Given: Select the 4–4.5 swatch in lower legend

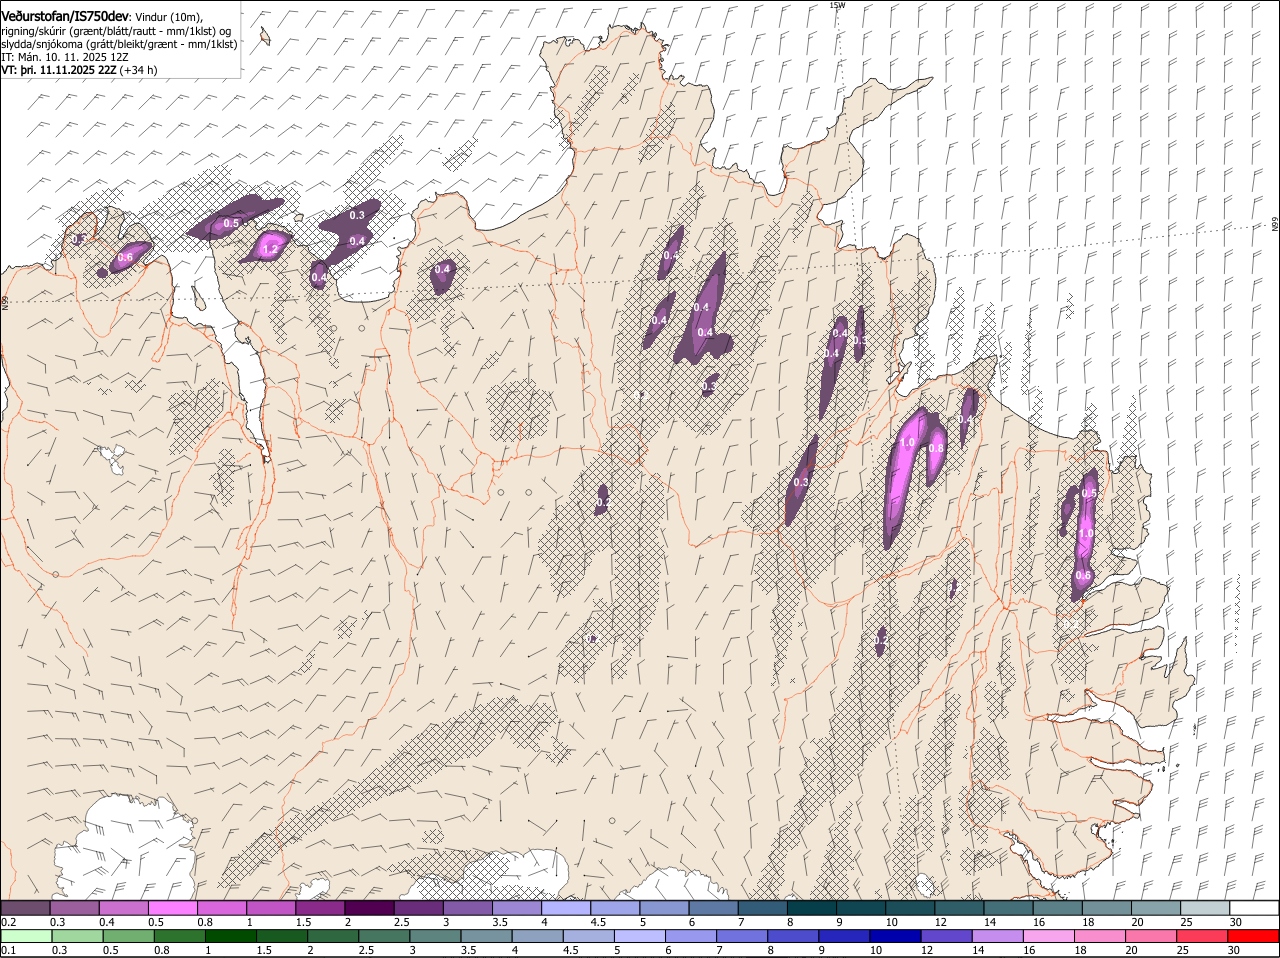Looking at the screenshot, I should pos(536,936).
